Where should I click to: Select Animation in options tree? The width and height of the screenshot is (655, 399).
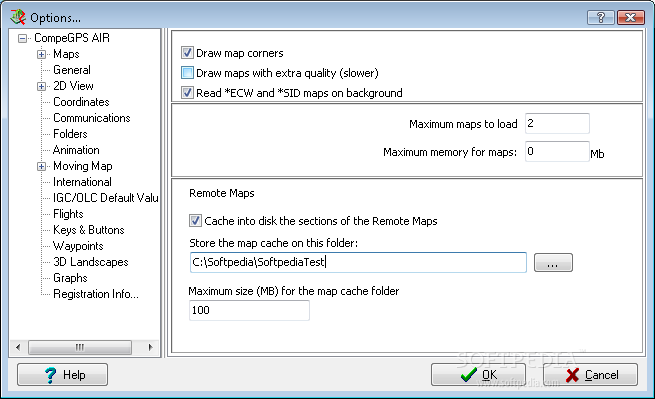[x=76, y=150]
